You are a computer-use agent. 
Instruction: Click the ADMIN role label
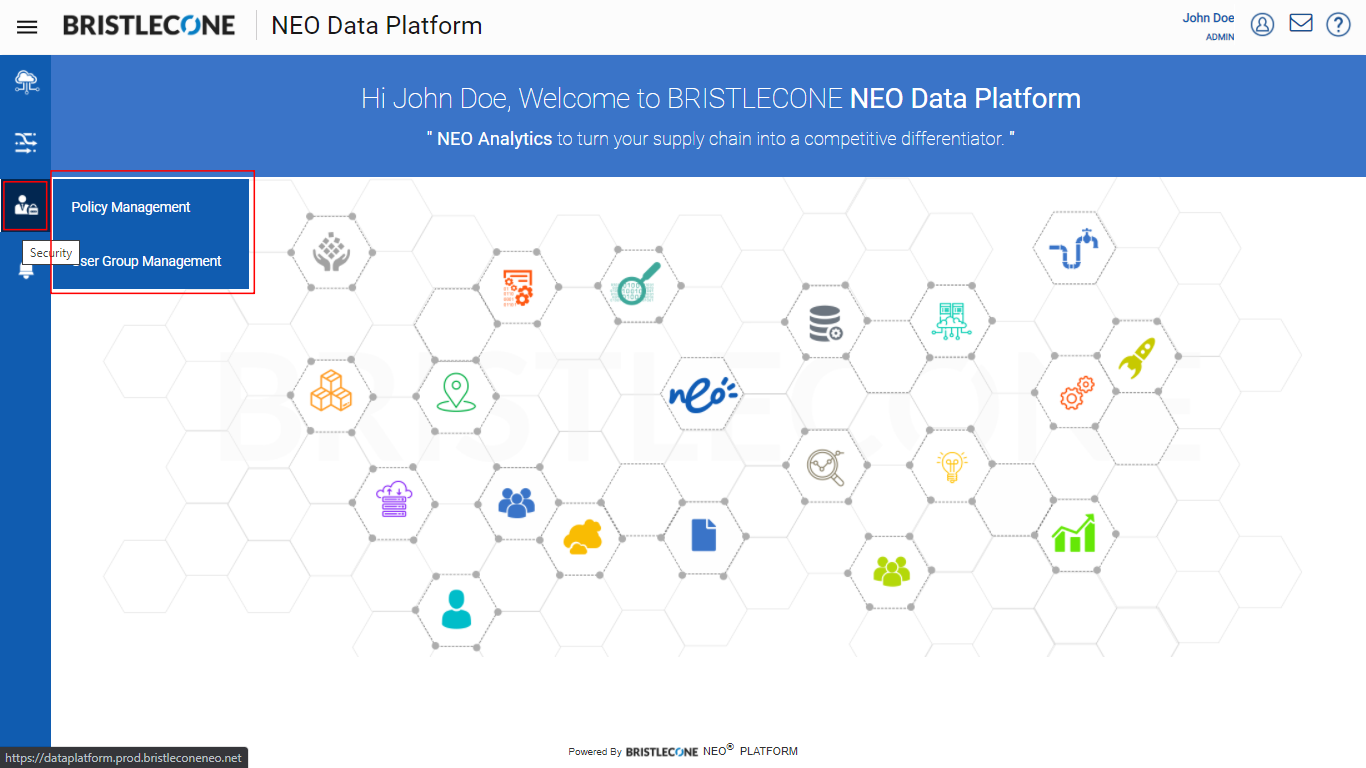click(x=1220, y=37)
